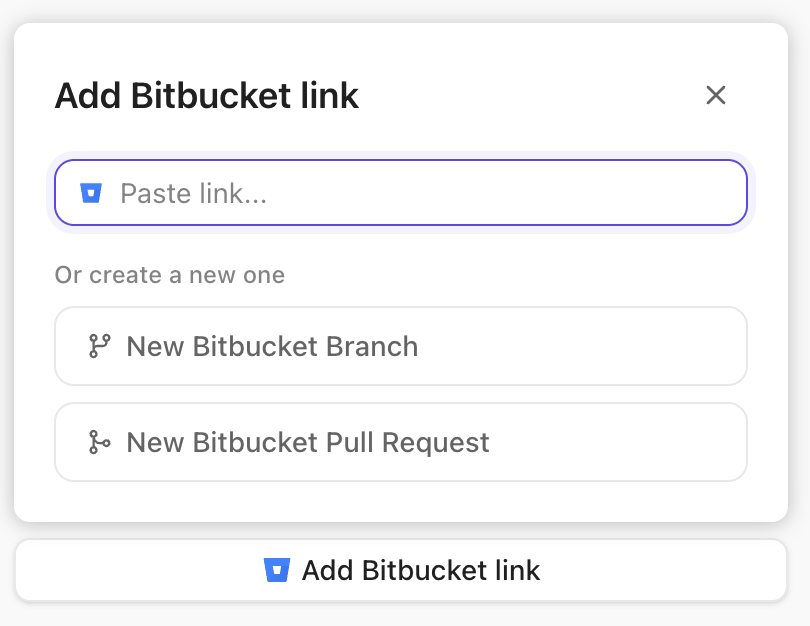Click the Bitbucket logo inside the link field

coord(92,193)
